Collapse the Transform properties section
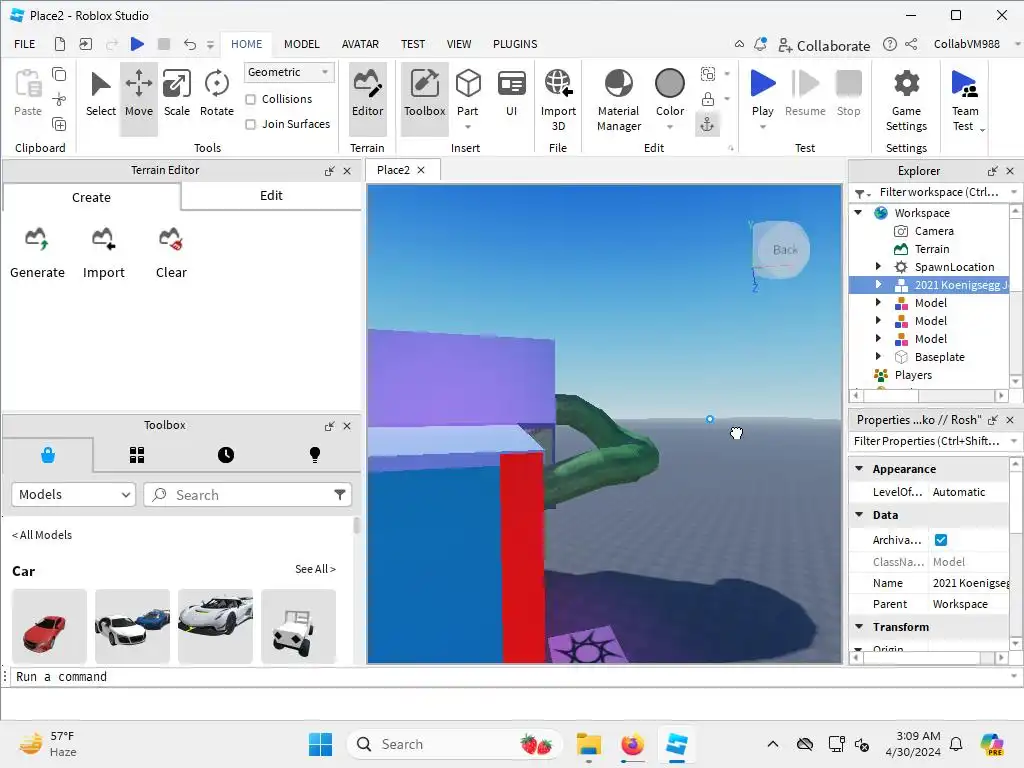 (x=859, y=626)
